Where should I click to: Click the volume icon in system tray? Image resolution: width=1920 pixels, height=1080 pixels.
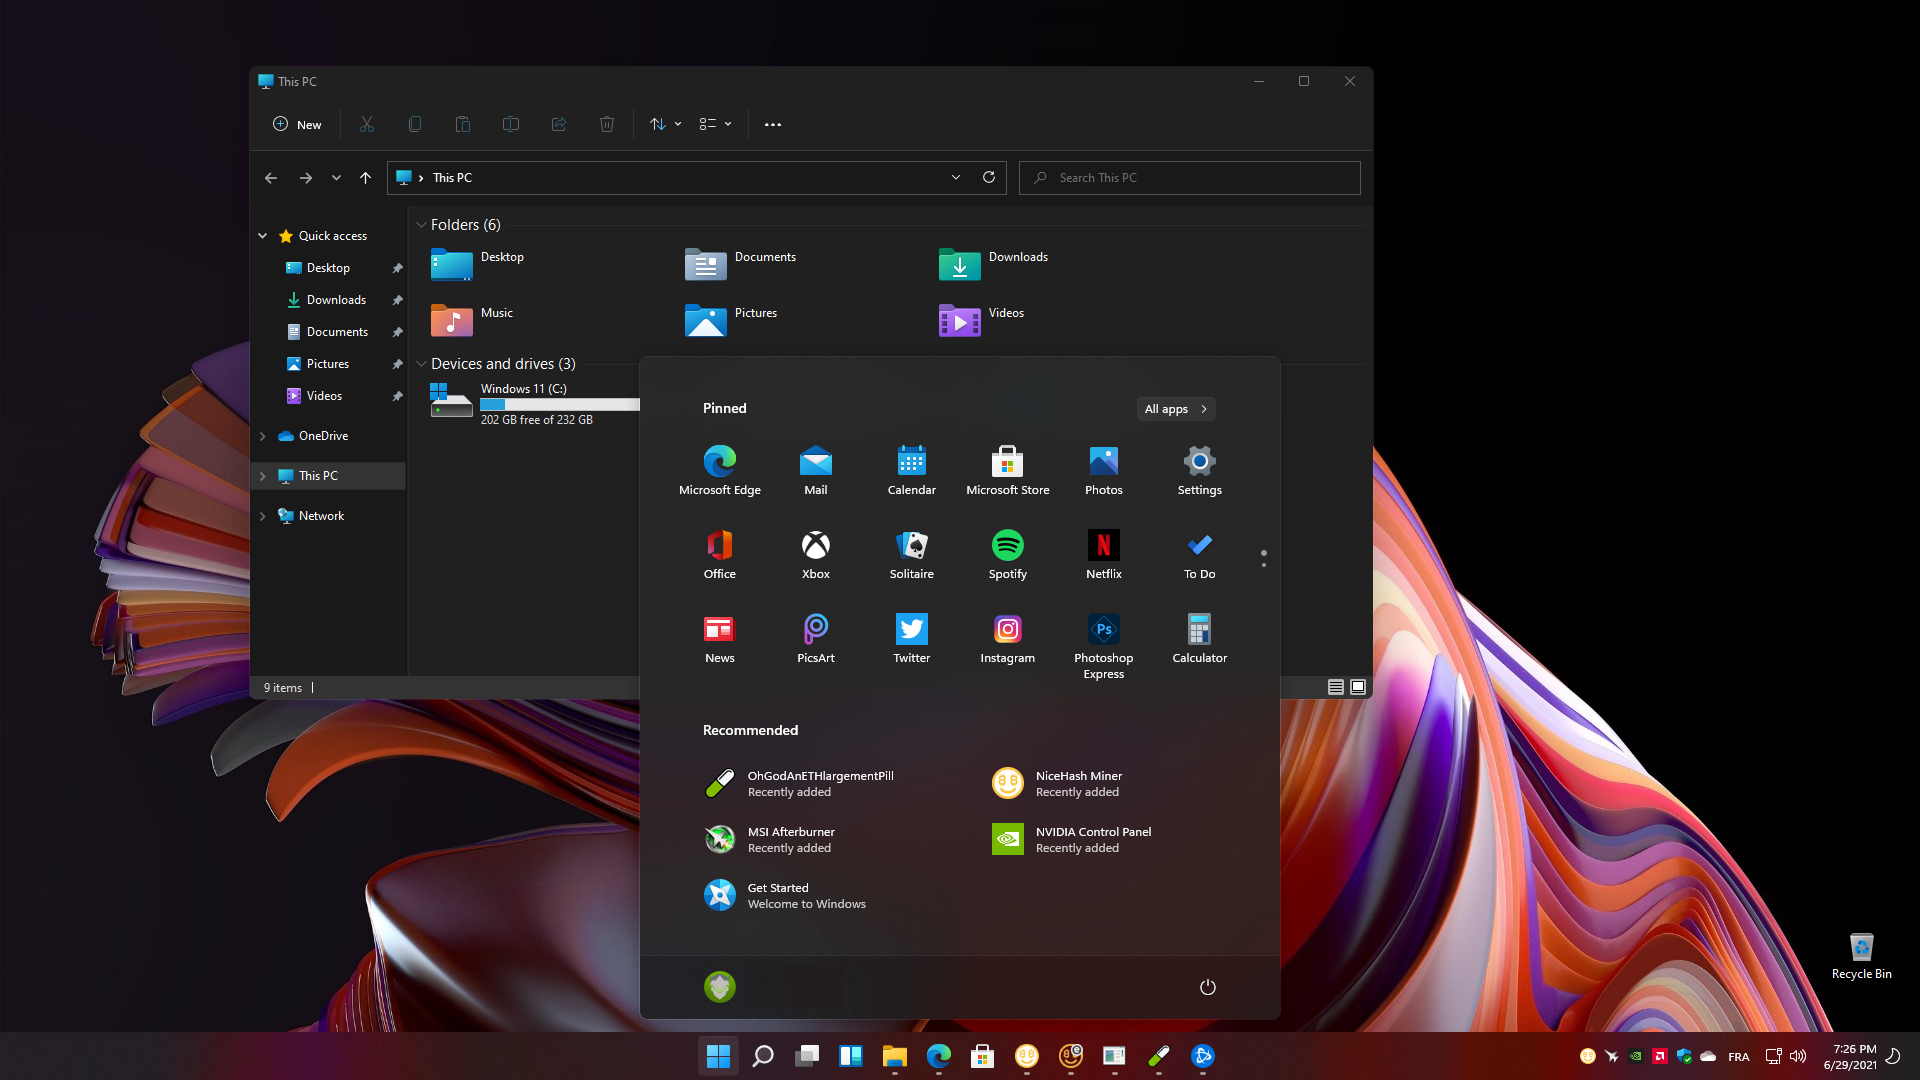tap(1798, 1056)
